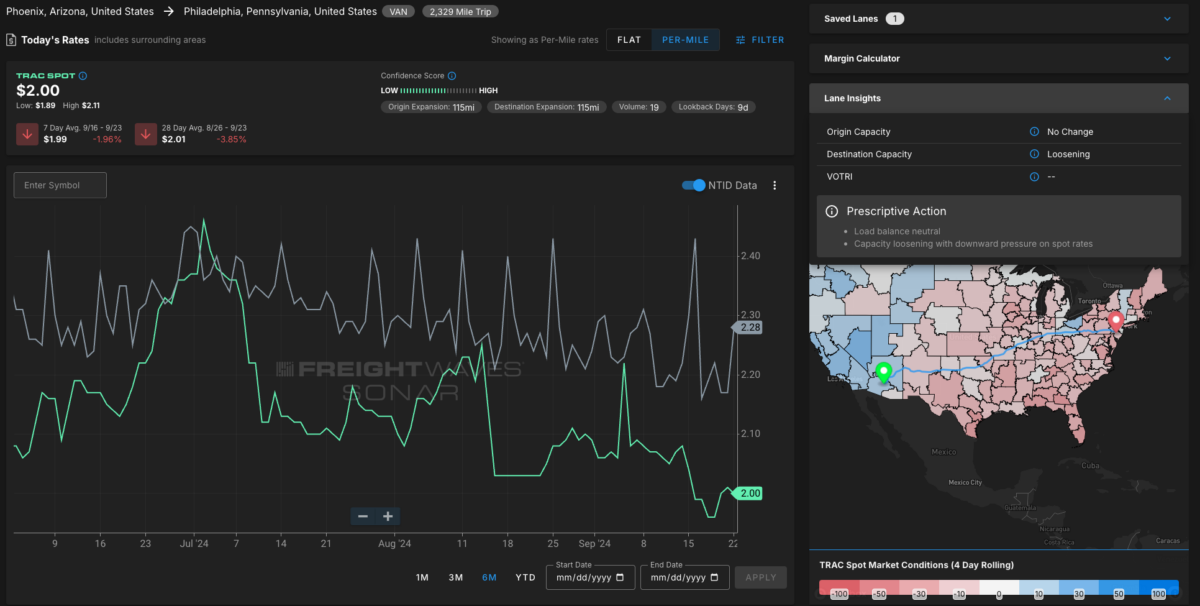
Task: Expand the Margin Calculator panel
Action: [x=1166, y=59]
